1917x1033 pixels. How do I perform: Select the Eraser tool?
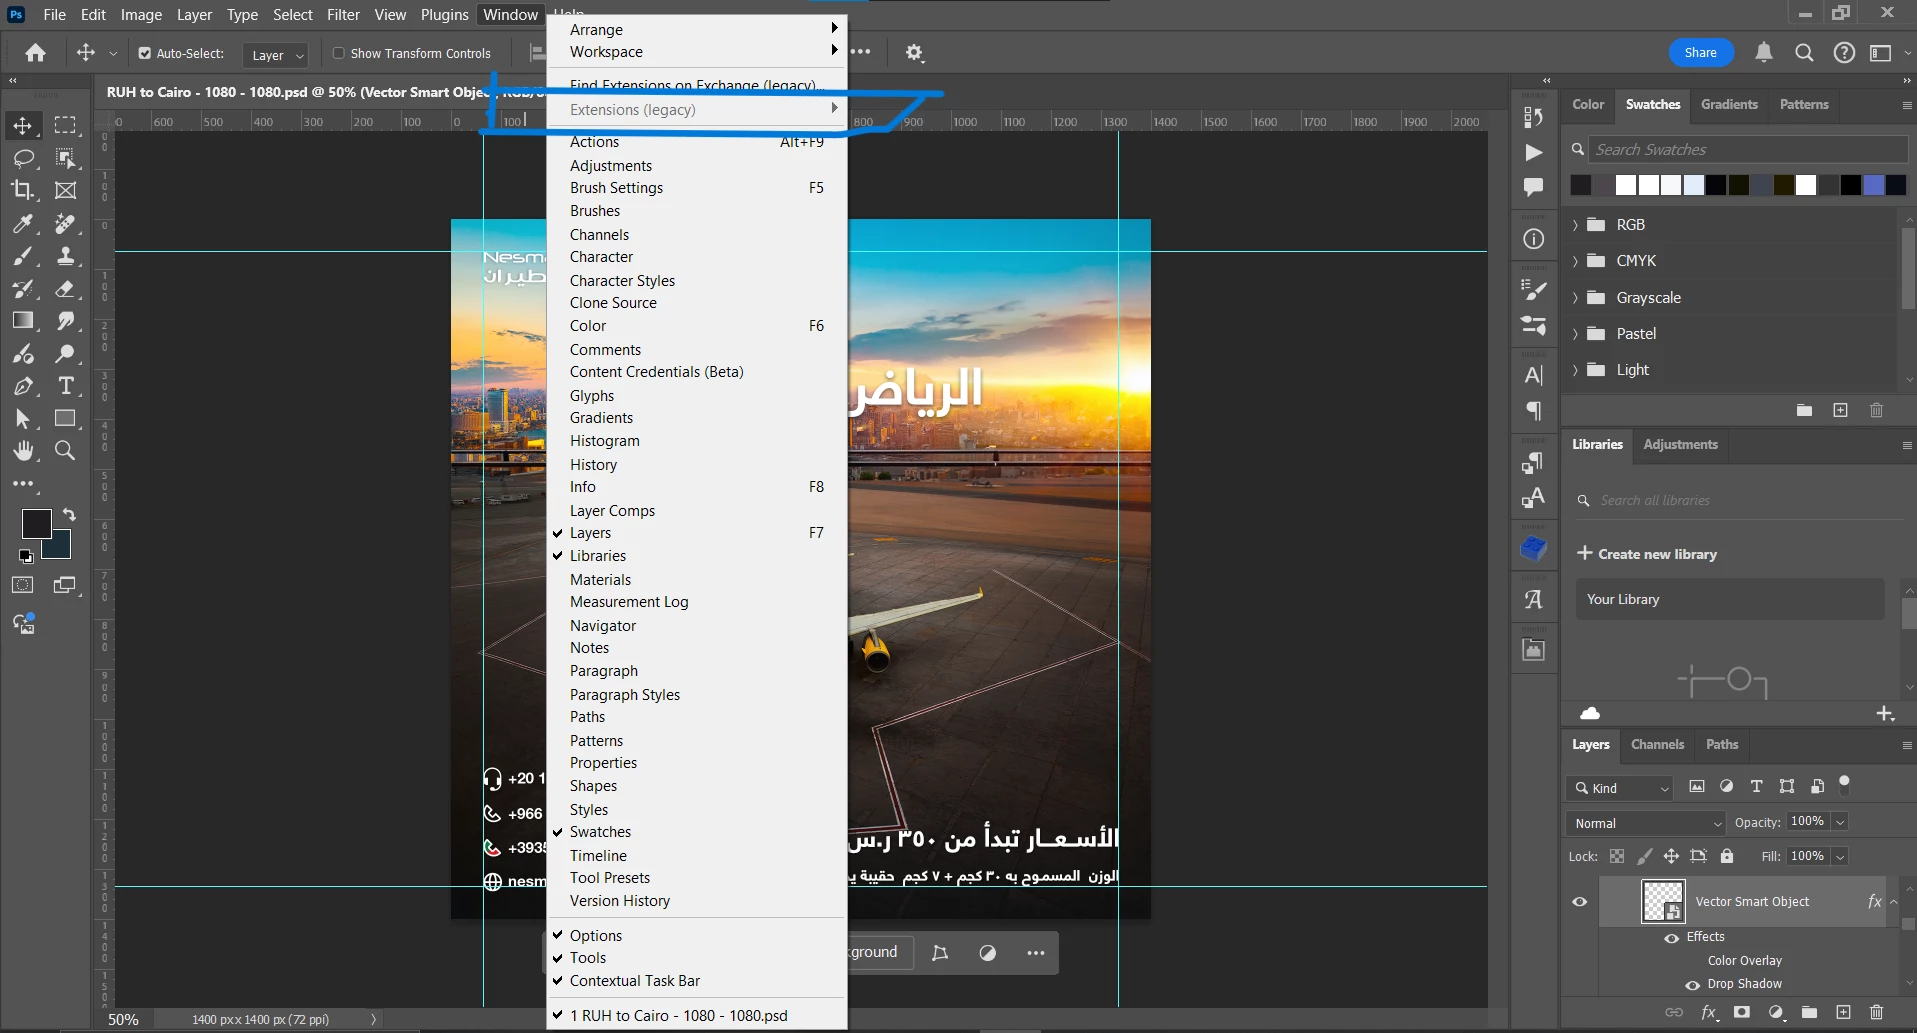click(65, 289)
